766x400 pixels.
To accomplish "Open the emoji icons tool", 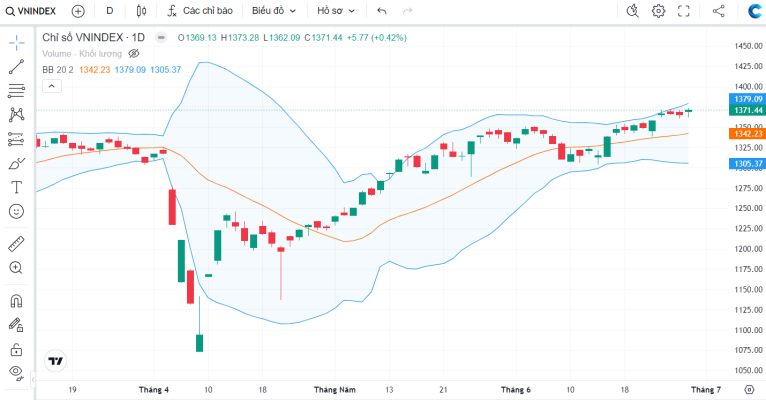I will (x=16, y=211).
